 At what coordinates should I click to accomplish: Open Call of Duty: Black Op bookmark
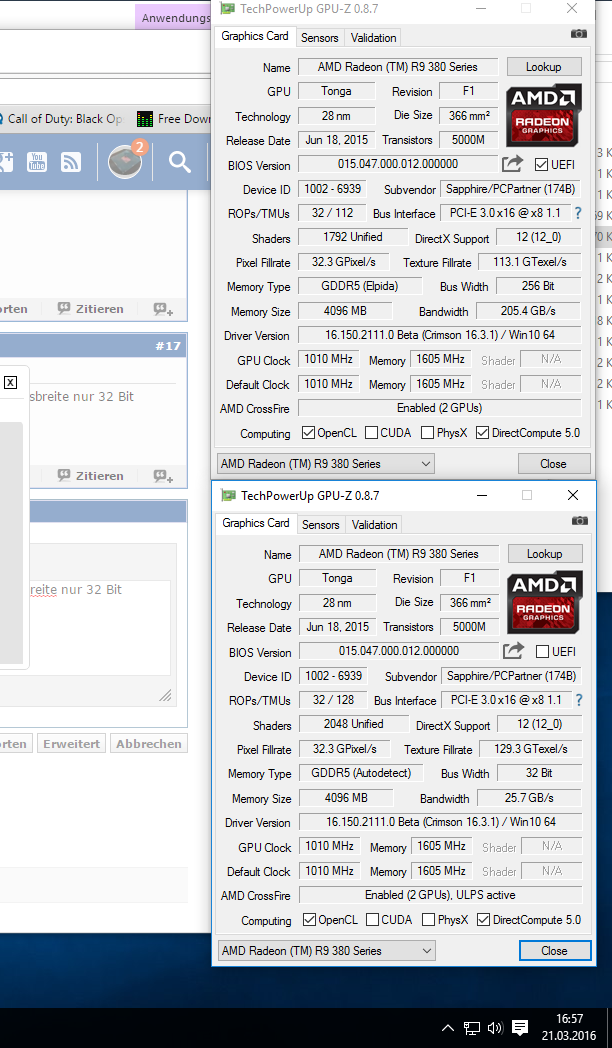pos(61,119)
